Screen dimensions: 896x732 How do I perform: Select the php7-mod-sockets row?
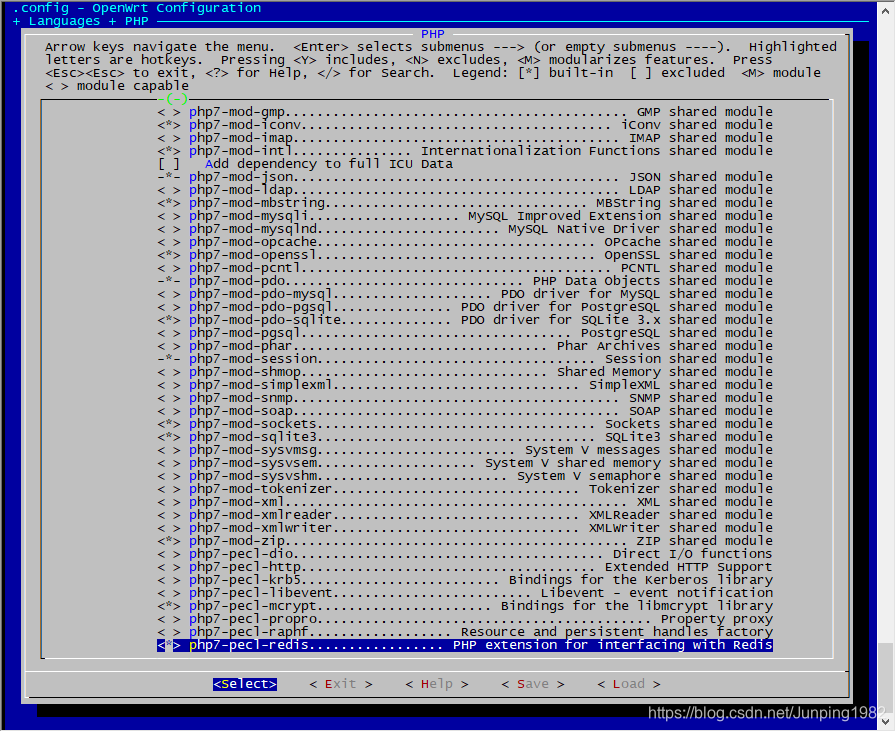[x=465, y=424]
